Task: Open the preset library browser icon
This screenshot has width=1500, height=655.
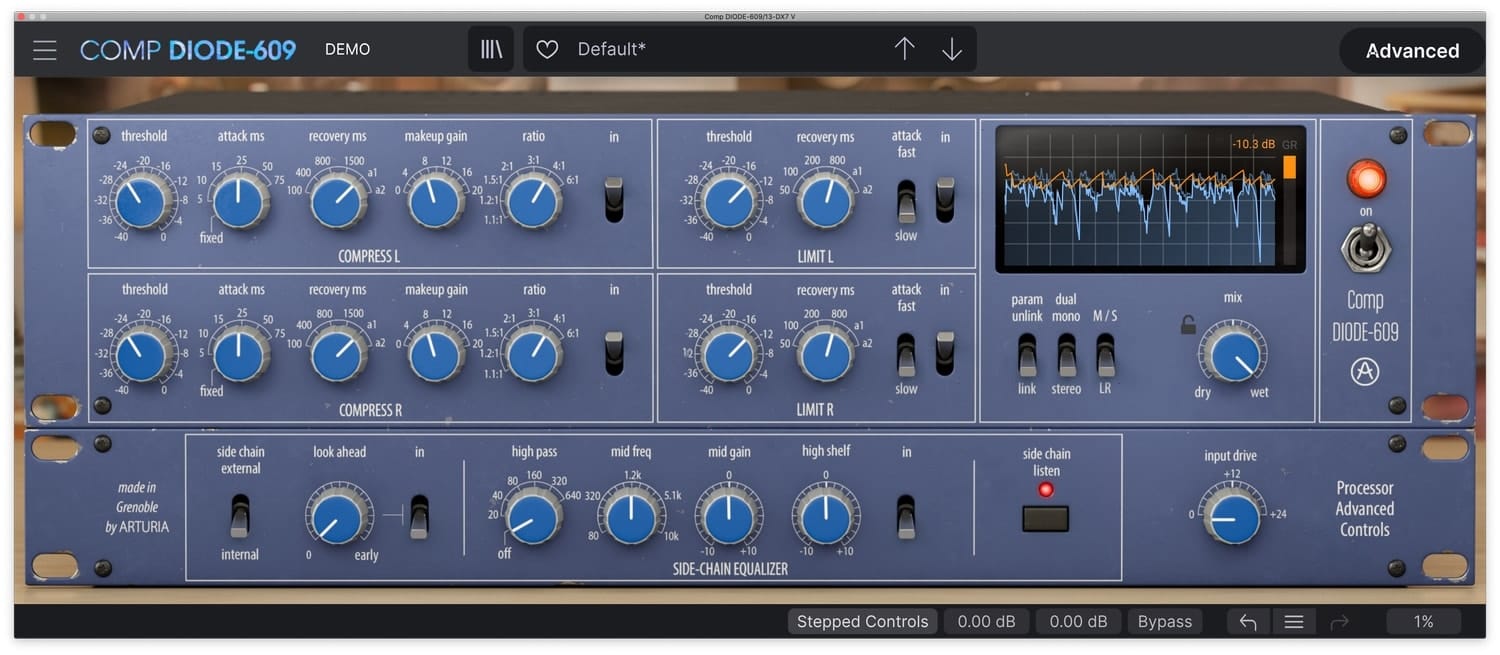Action: click(491, 49)
